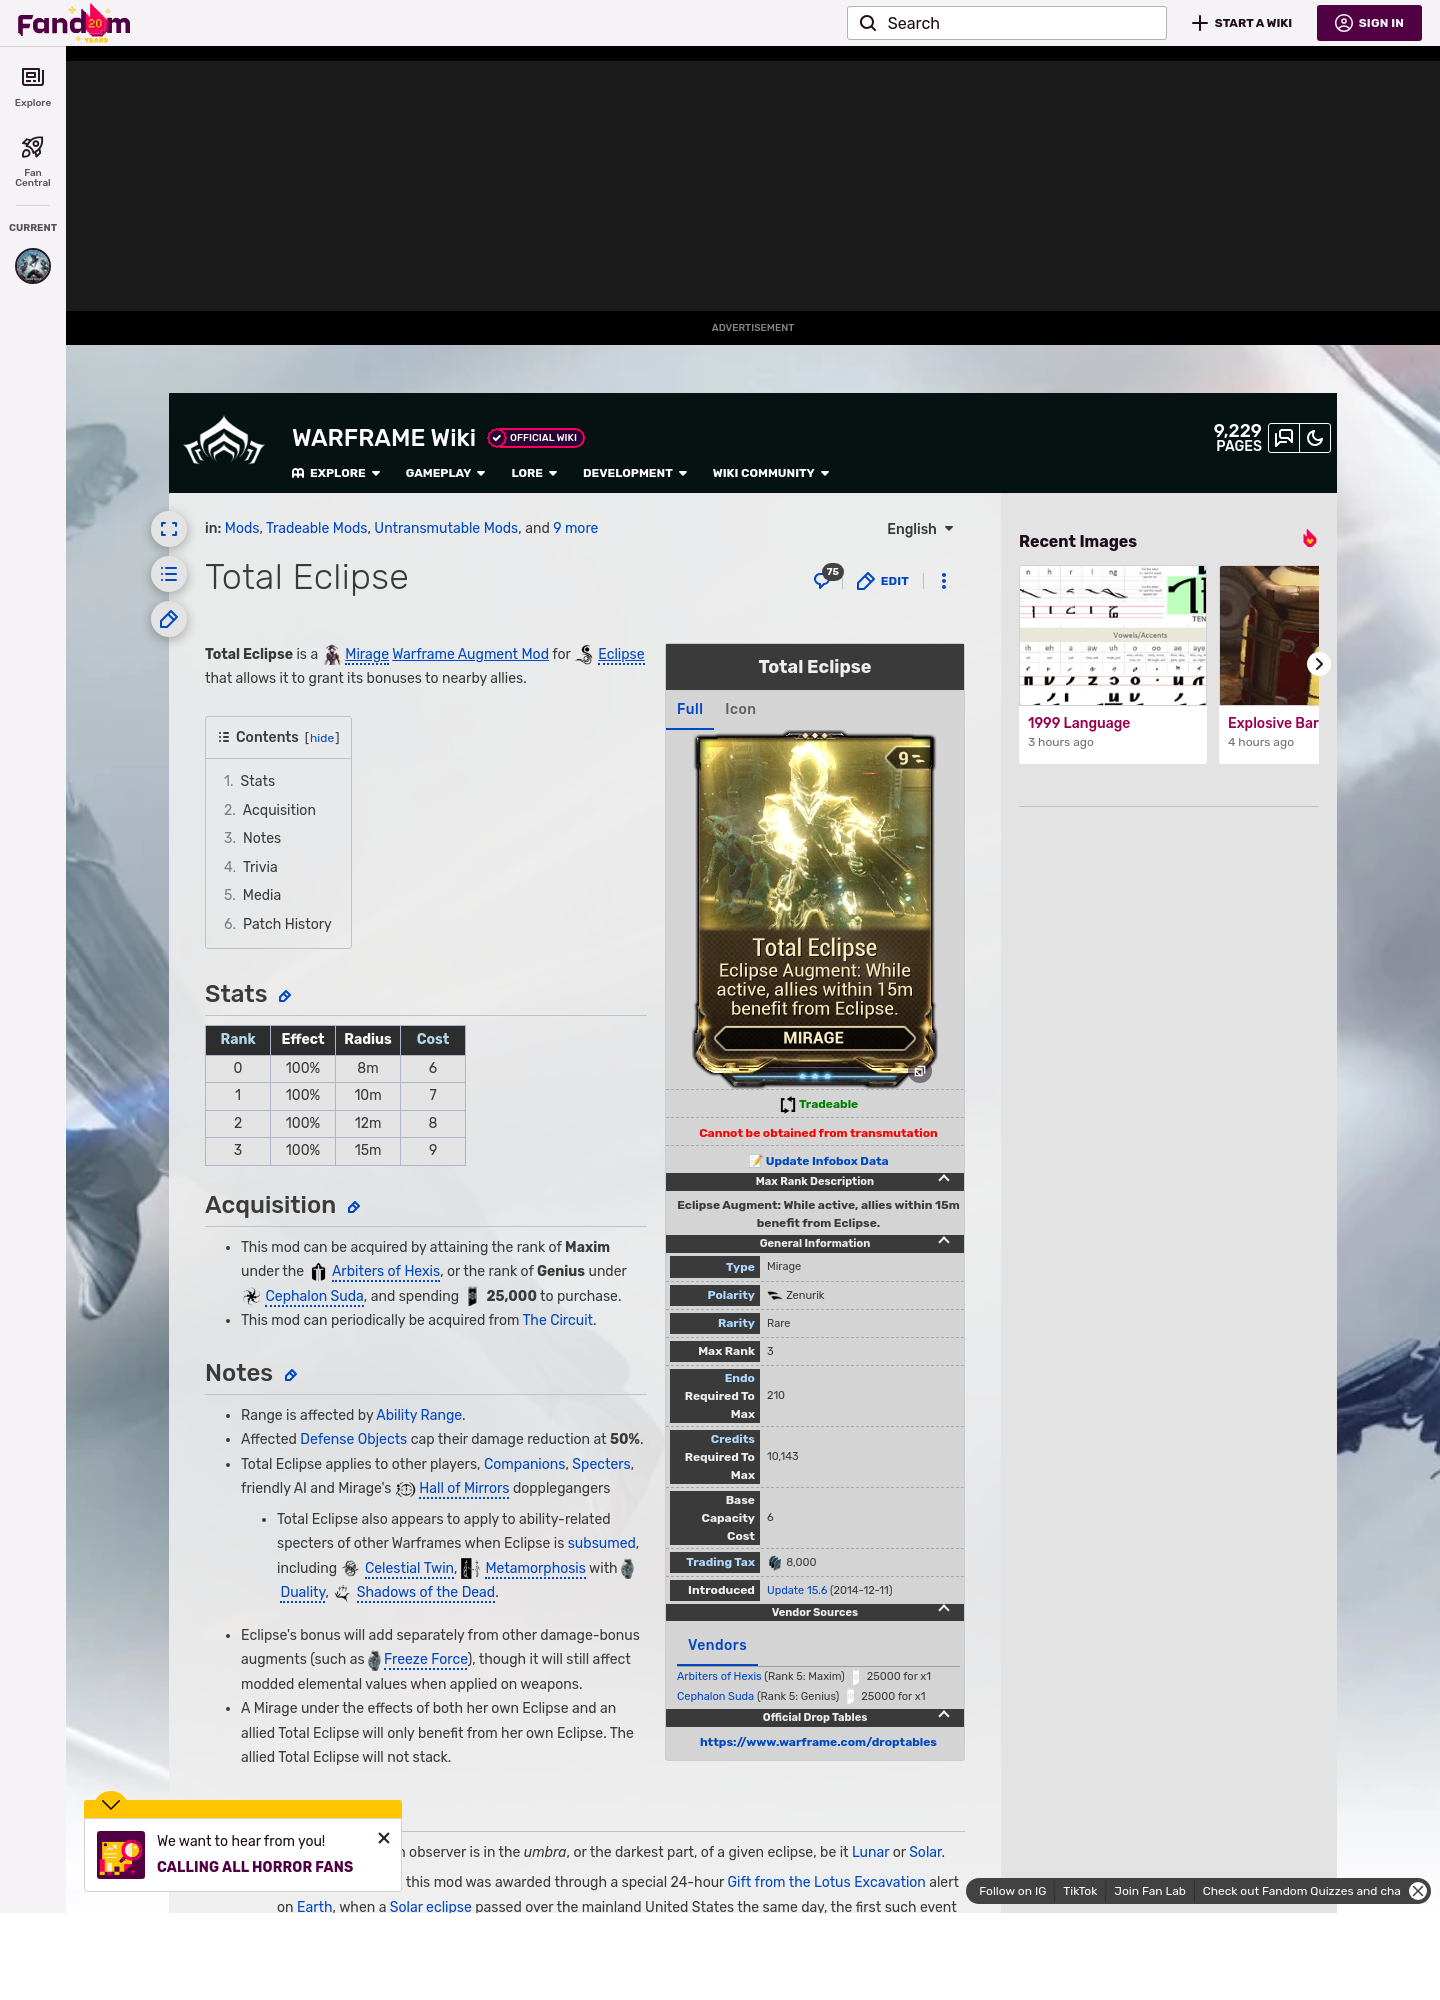The width and height of the screenshot is (1440, 2000).
Task: Switch to the Full image tab
Action: [690, 709]
